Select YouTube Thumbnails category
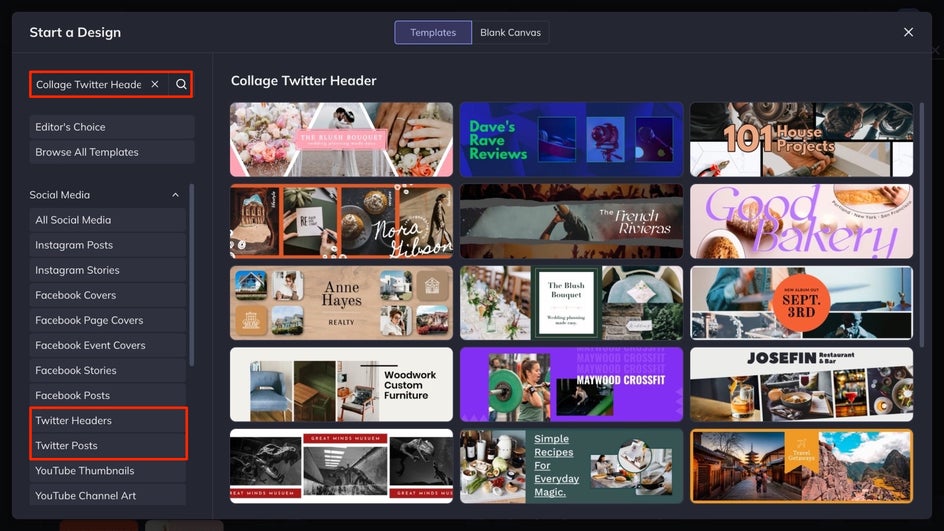The width and height of the screenshot is (944, 531). (x=108, y=471)
